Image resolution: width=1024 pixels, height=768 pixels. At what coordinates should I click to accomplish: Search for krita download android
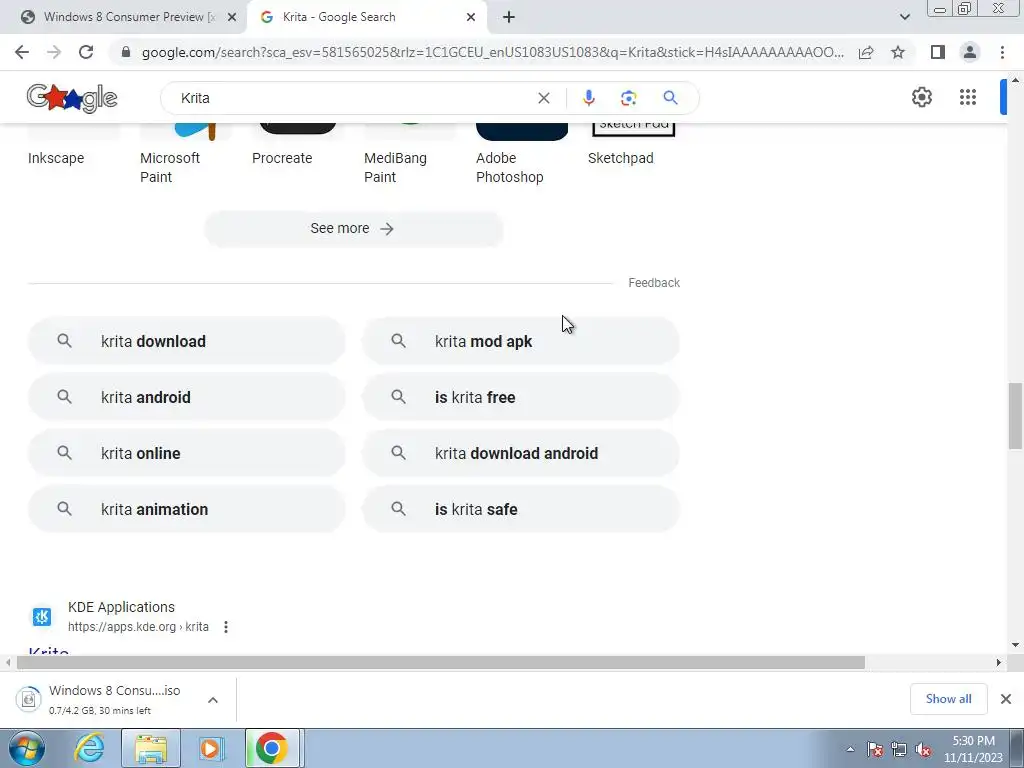click(520, 453)
